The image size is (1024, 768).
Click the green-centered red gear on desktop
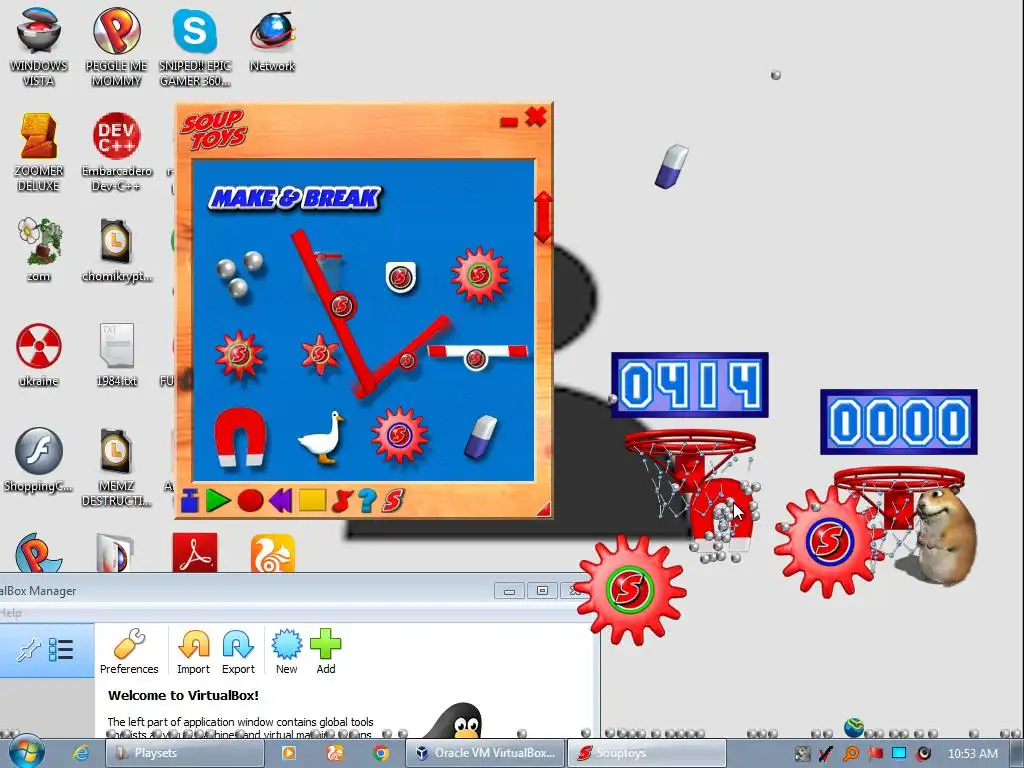click(630, 589)
